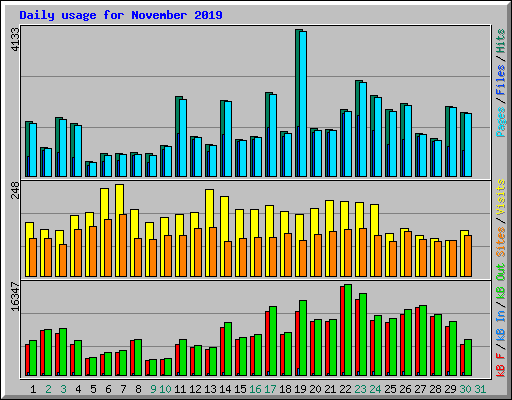Image resolution: width=512 pixels, height=400 pixels.
Task: Click the hits axis value 4133
Action: tap(16, 39)
